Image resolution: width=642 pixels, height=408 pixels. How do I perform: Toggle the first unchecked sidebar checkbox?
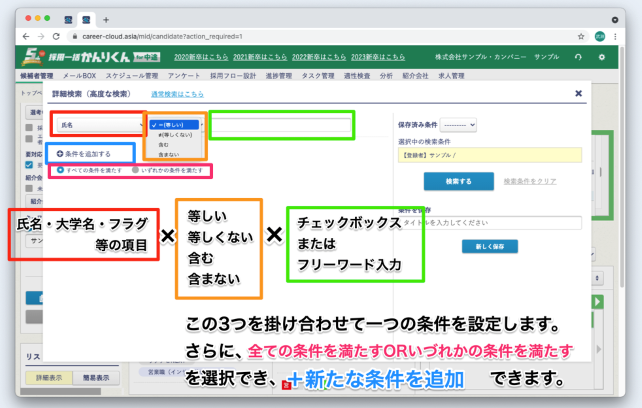pyautogui.click(x=29, y=127)
